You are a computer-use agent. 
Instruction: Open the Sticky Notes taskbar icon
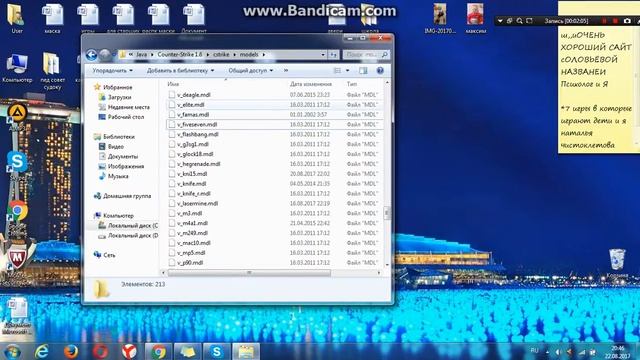187,351
